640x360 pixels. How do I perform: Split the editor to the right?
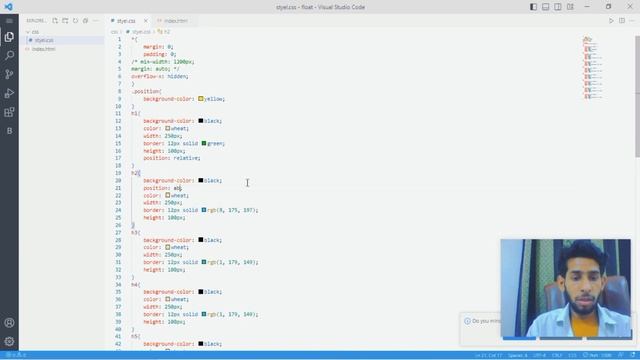click(622, 21)
